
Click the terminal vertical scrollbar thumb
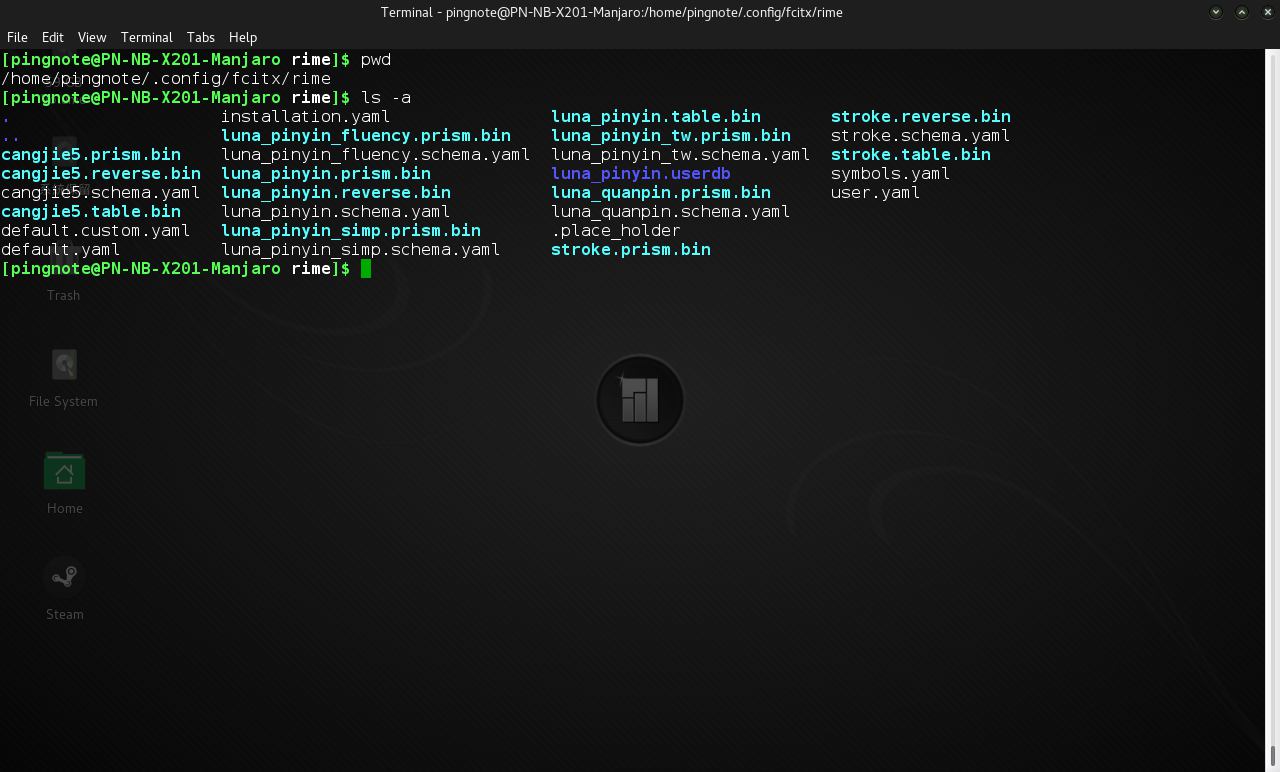pyautogui.click(x=1272, y=757)
